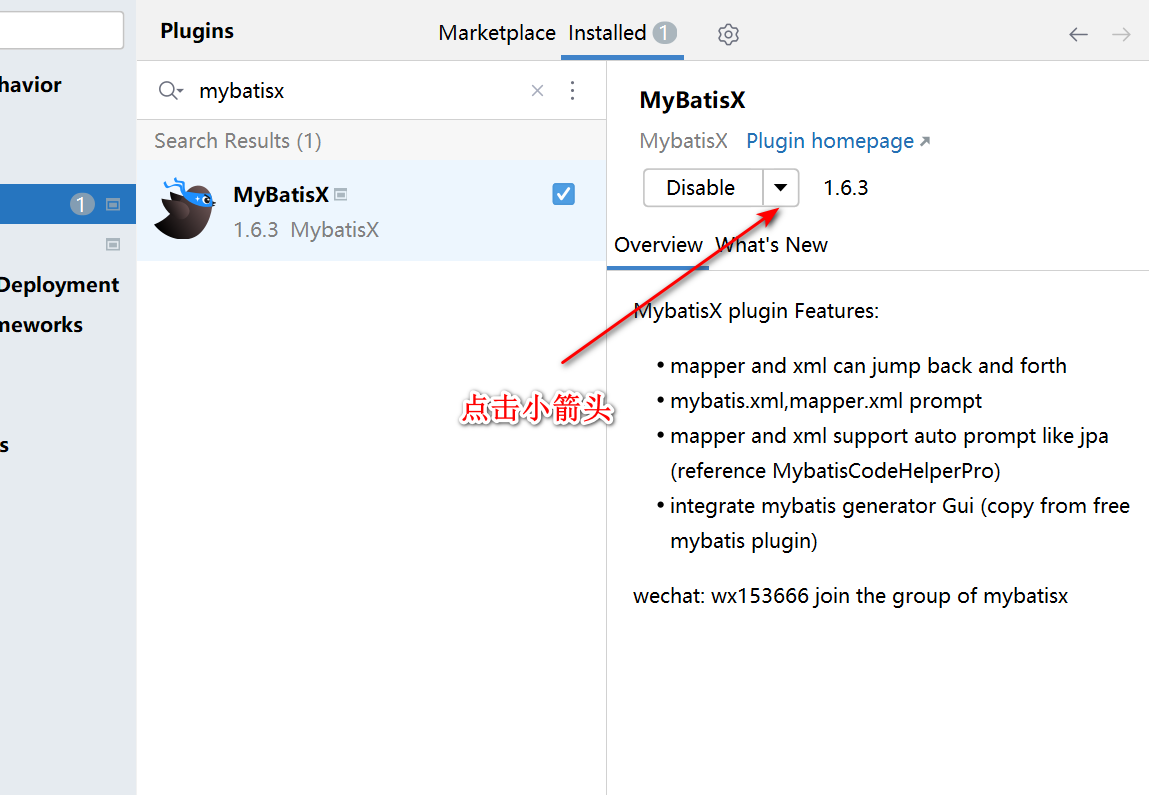Viewport: 1149px width, 795px height.
Task: Click the Search Results (1) header
Action: (x=237, y=141)
